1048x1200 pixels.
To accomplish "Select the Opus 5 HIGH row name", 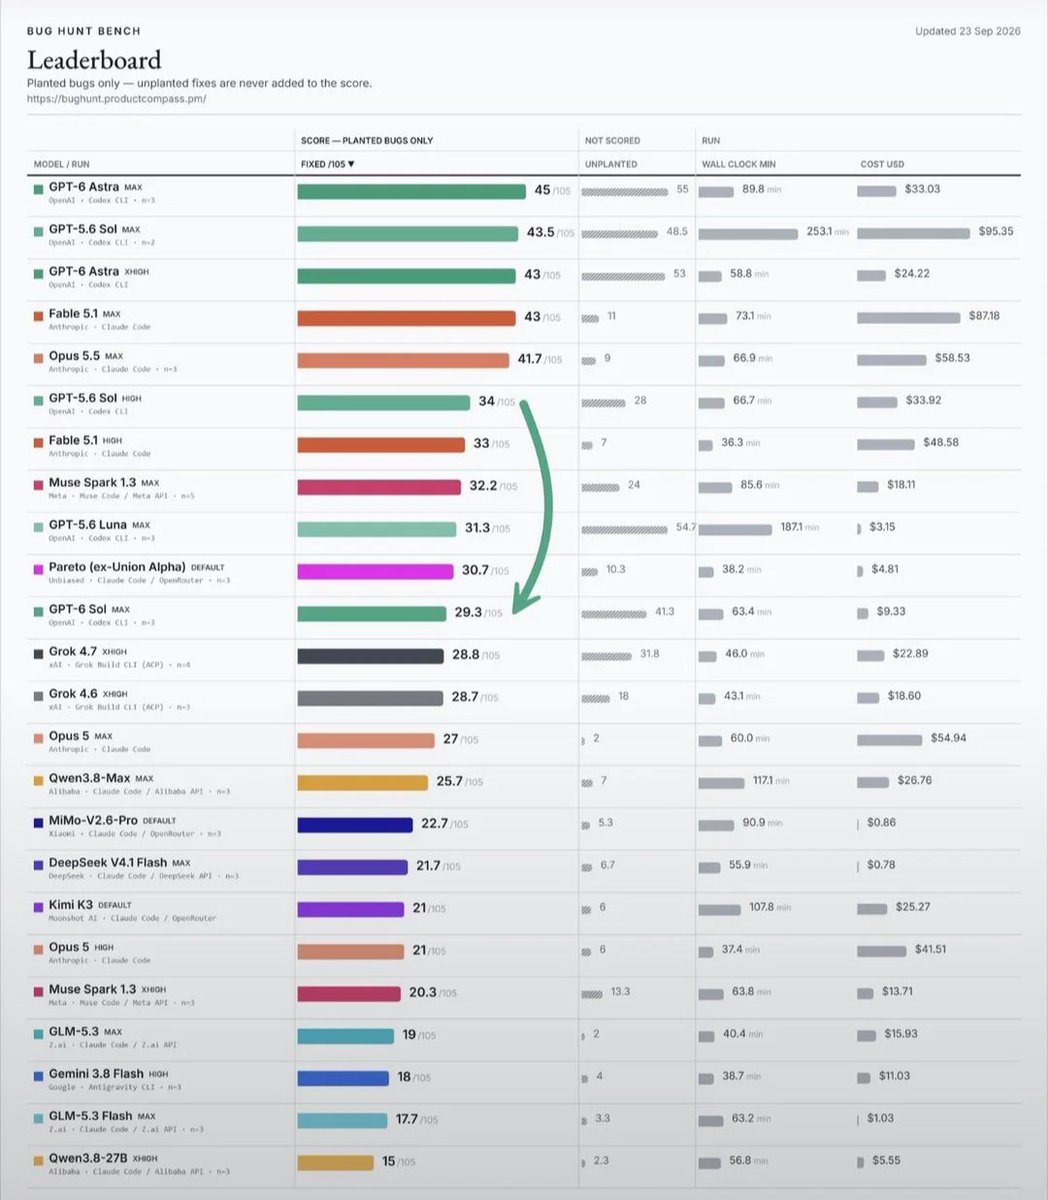I will tap(81, 947).
